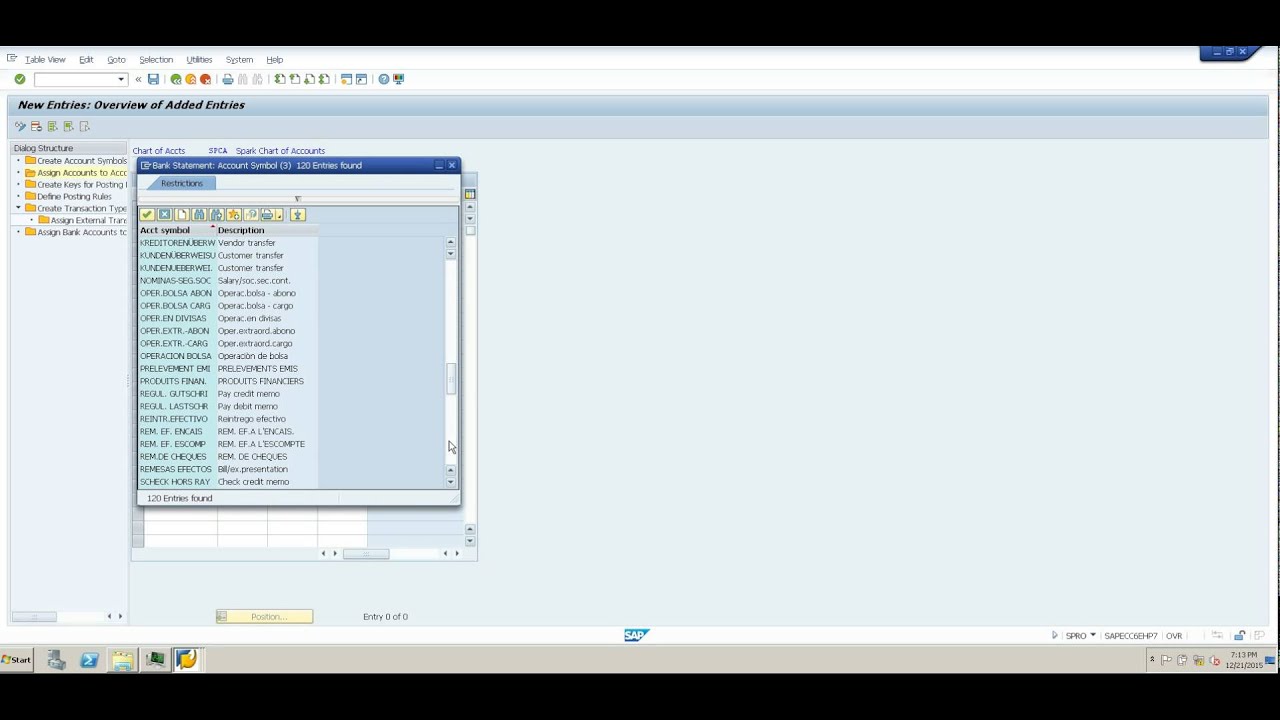Open the Goto menu
This screenshot has height=720, width=1280.
point(116,60)
